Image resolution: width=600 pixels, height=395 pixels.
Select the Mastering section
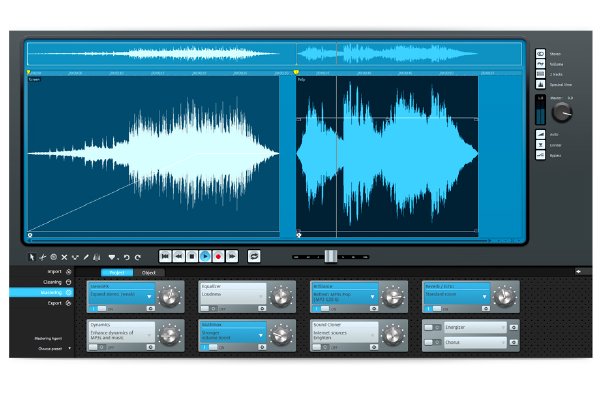41,292
